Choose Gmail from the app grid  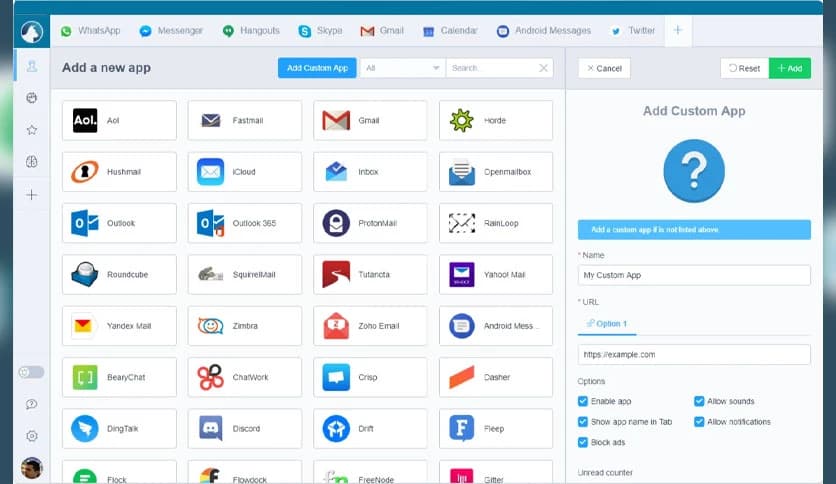pyautogui.click(x=371, y=120)
